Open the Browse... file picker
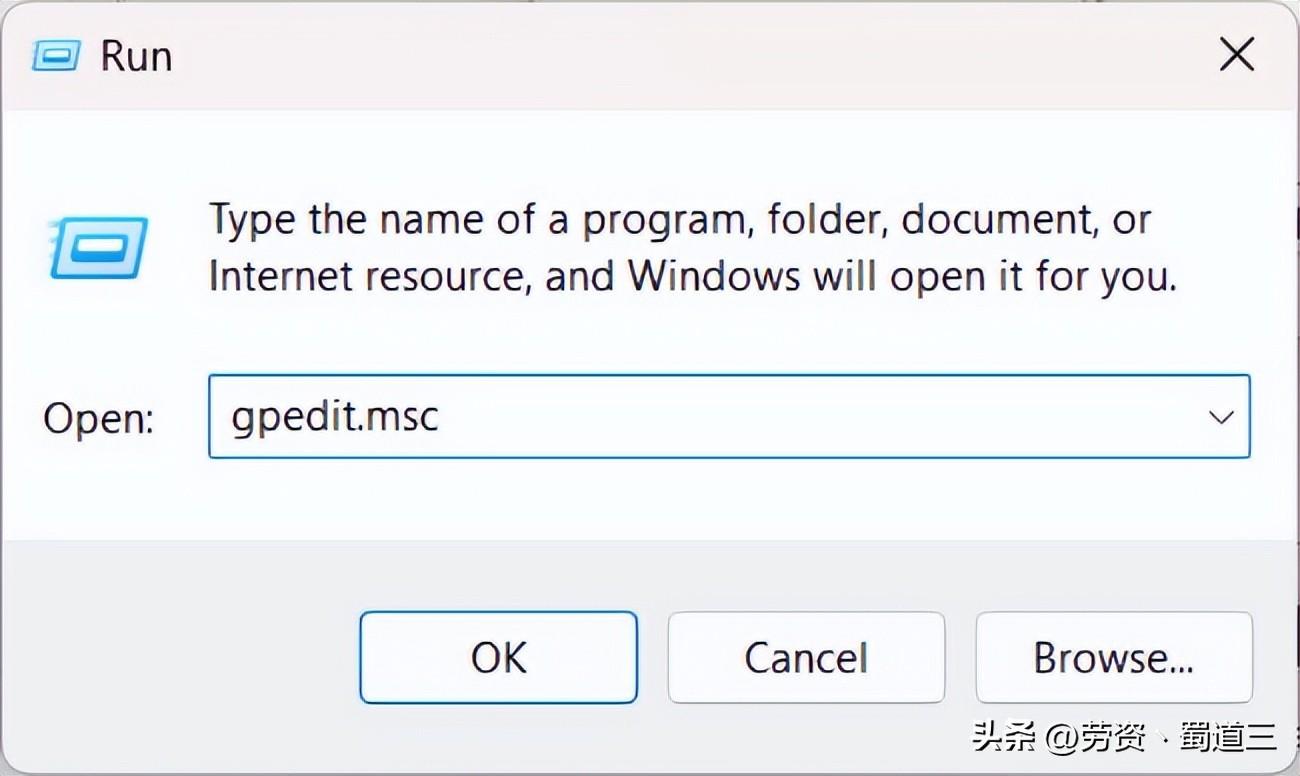The width and height of the screenshot is (1300, 776). (1113, 658)
